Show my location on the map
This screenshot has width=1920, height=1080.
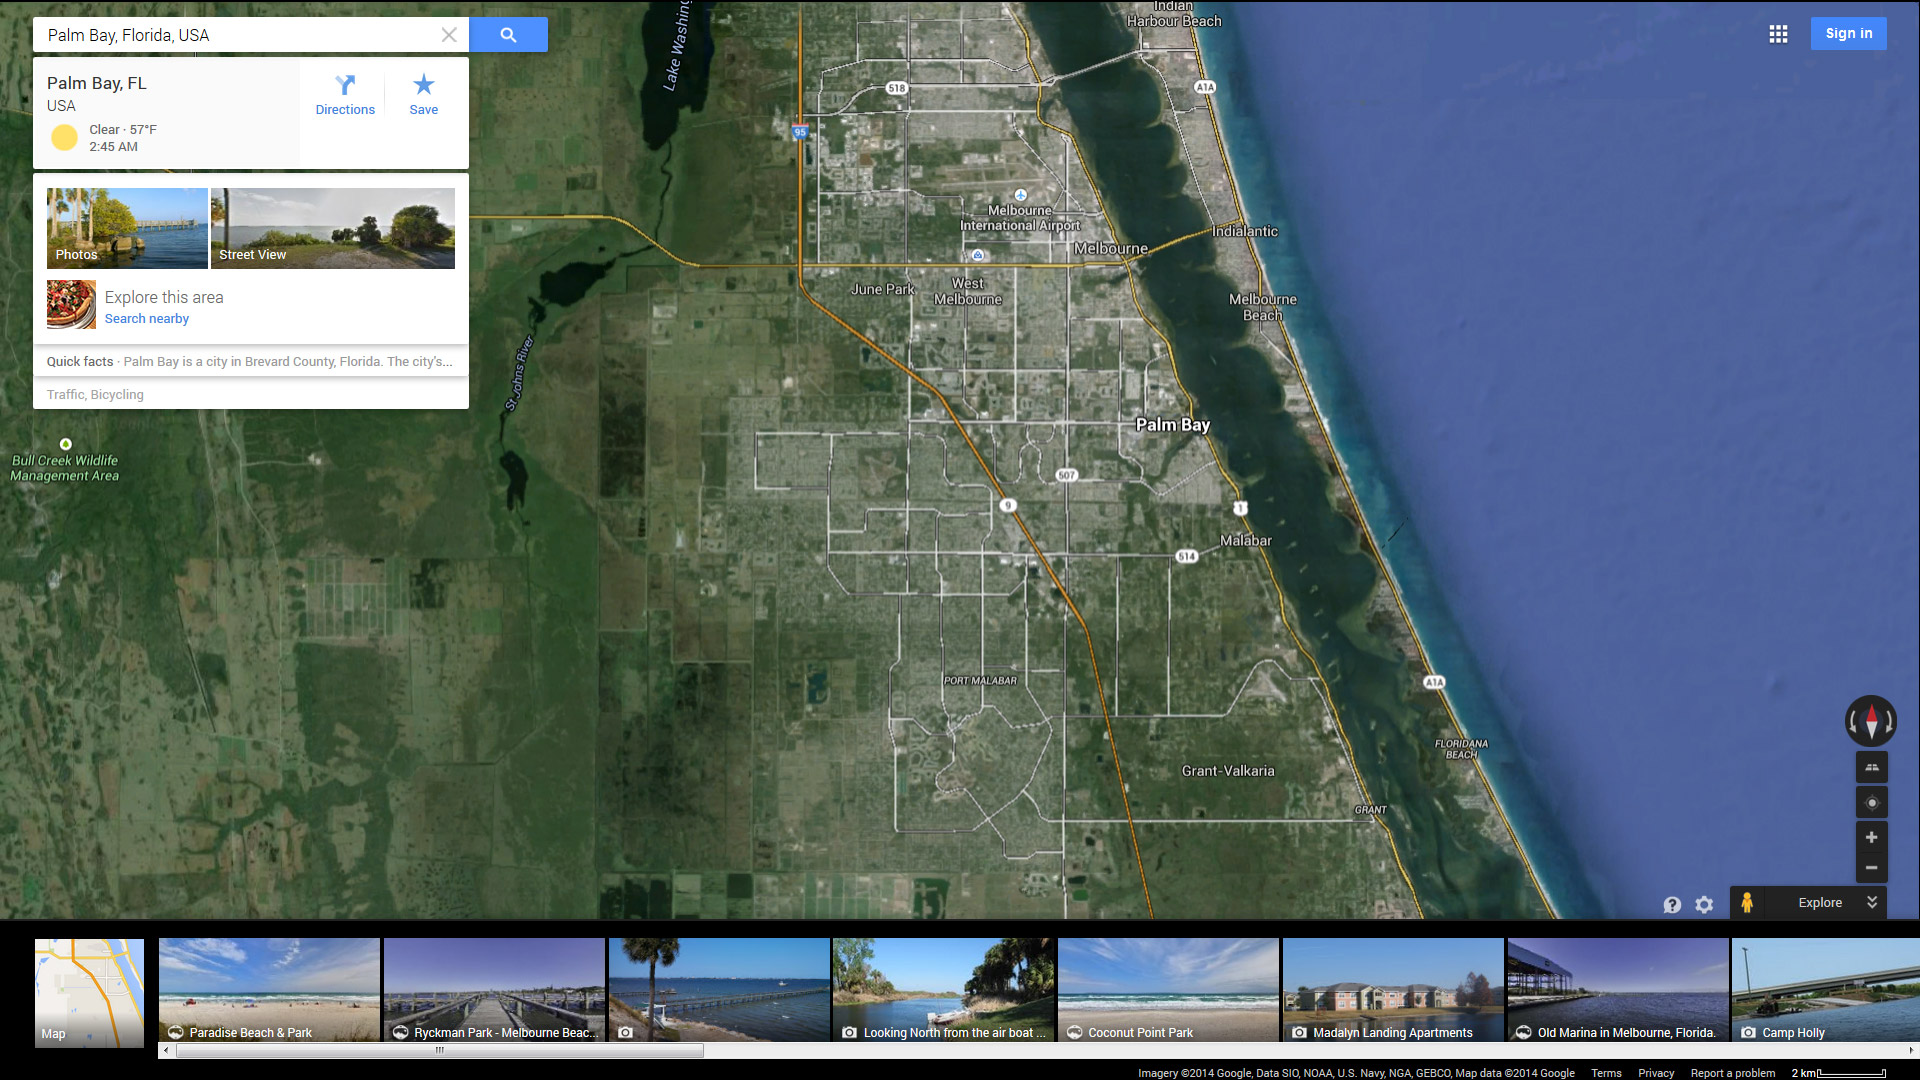(x=1871, y=802)
